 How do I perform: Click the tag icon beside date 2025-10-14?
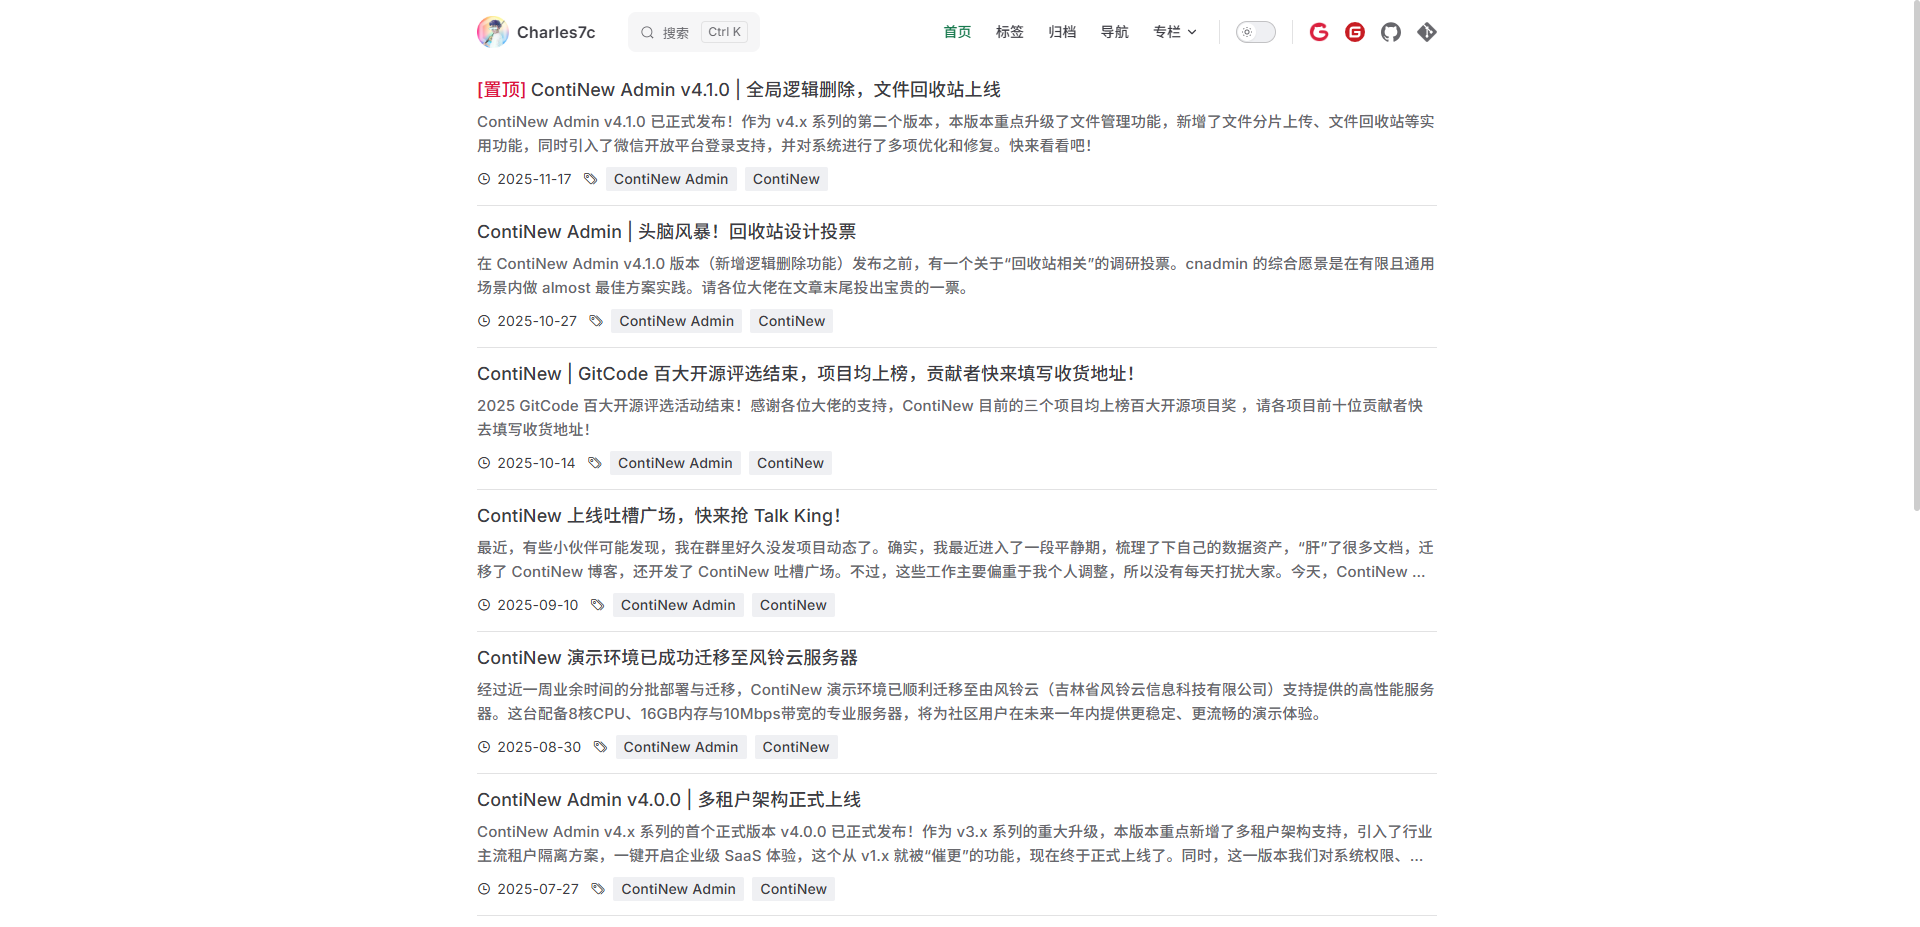[x=595, y=463]
